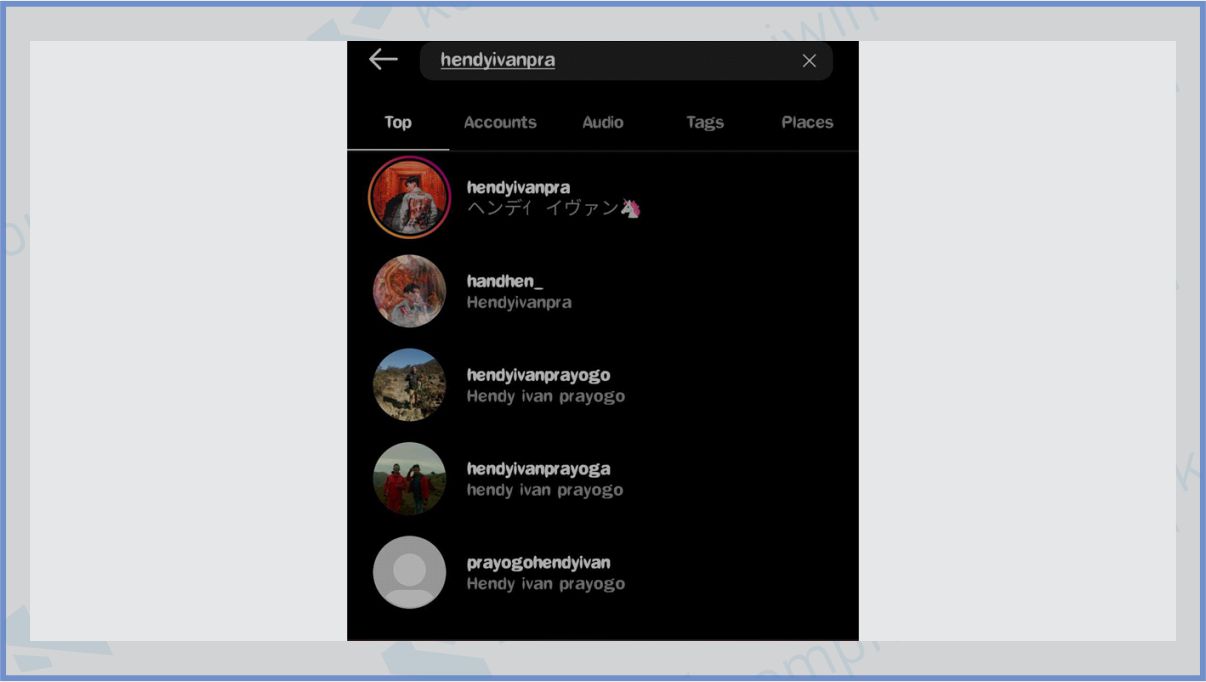1206x682 pixels.
Task: Click the hendyivanprayoga avatar with two people
Action: pyautogui.click(x=409, y=478)
